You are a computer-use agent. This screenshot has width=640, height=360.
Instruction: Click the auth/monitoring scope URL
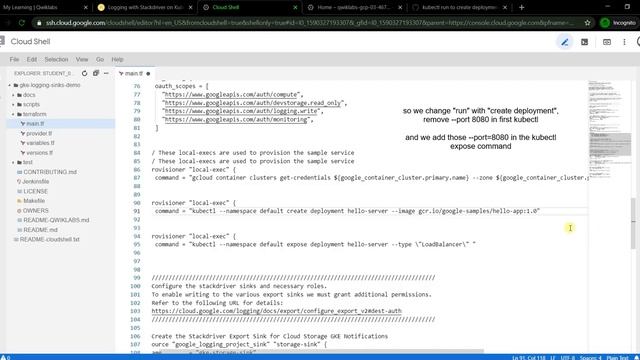pos(236,120)
